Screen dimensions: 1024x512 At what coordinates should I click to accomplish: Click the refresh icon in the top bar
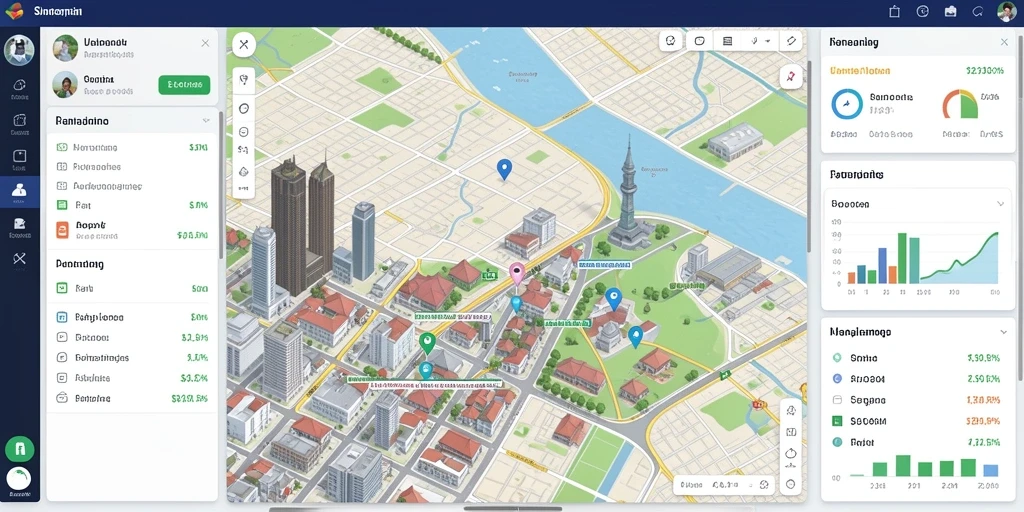pos(978,11)
